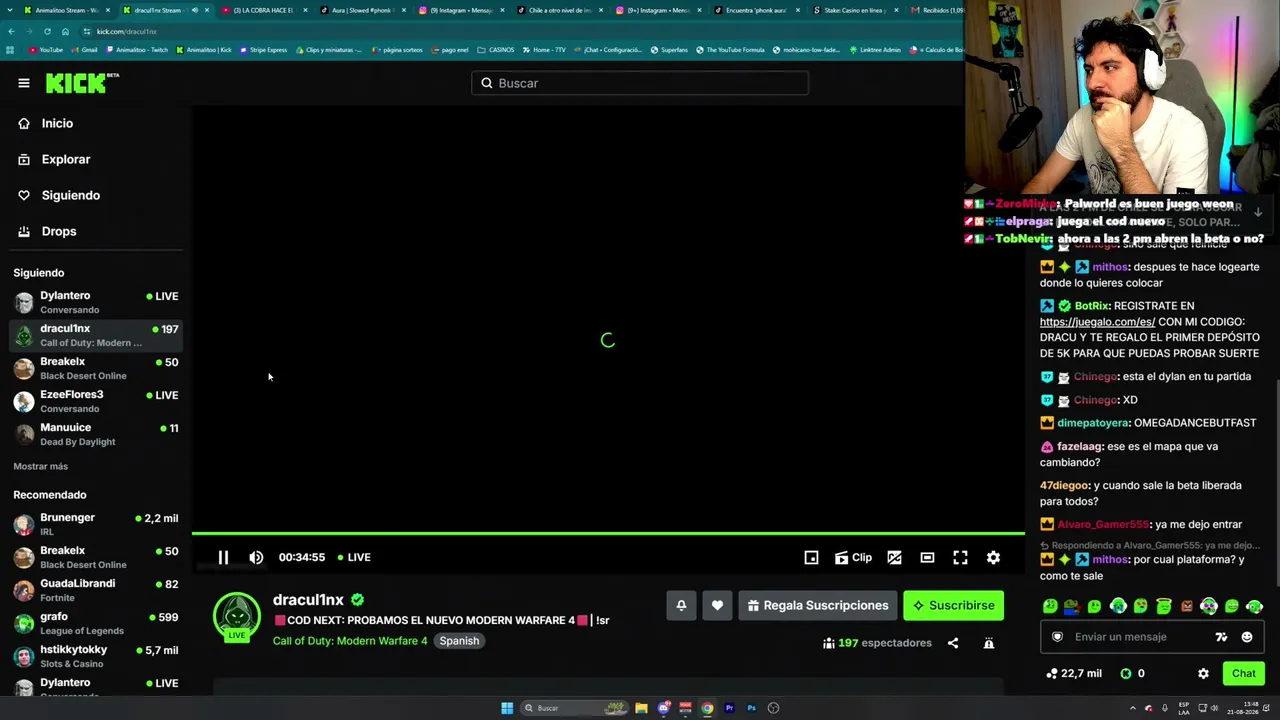
Task: Share the stream via the share icon
Action: (x=953, y=643)
